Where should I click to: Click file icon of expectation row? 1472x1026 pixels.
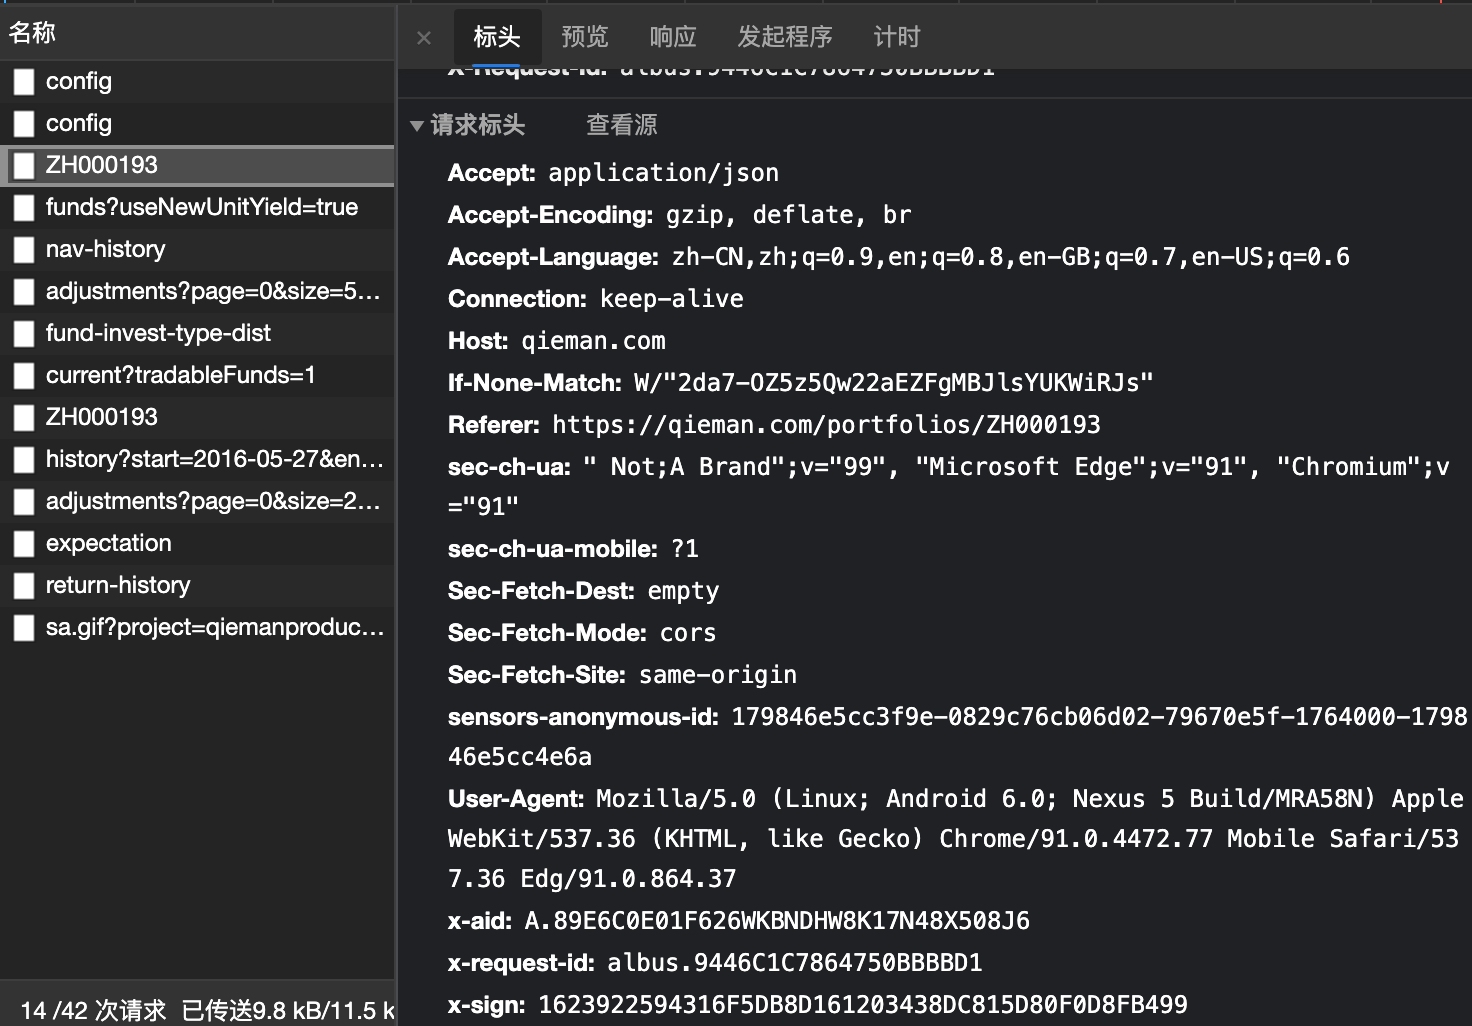click(24, 543)
